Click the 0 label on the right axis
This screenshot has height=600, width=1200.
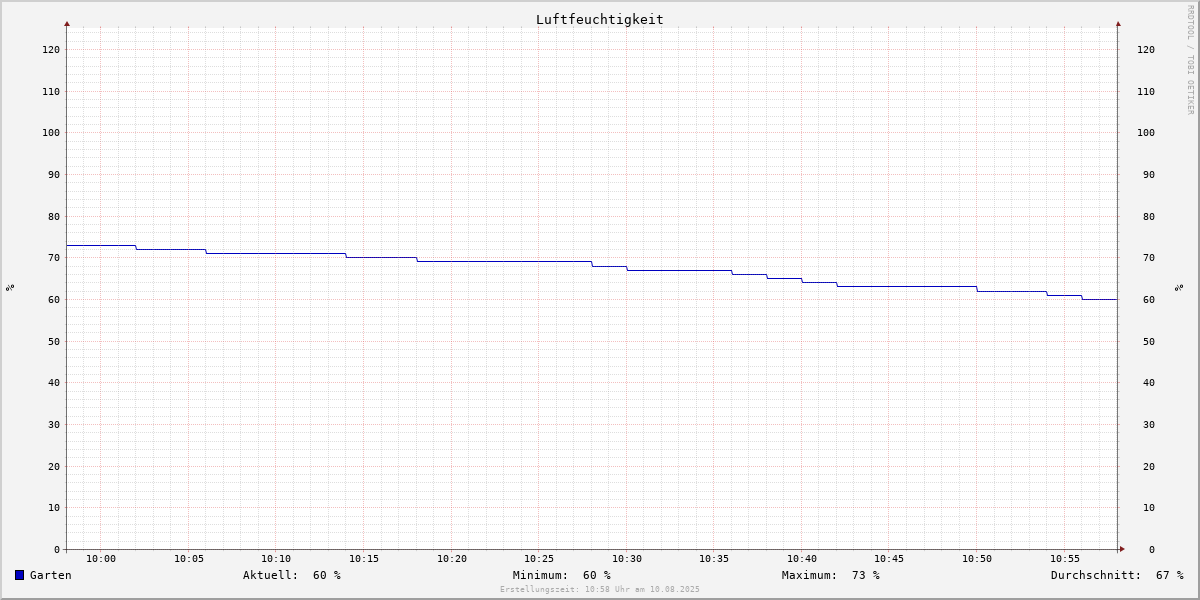click(1152, 550)
